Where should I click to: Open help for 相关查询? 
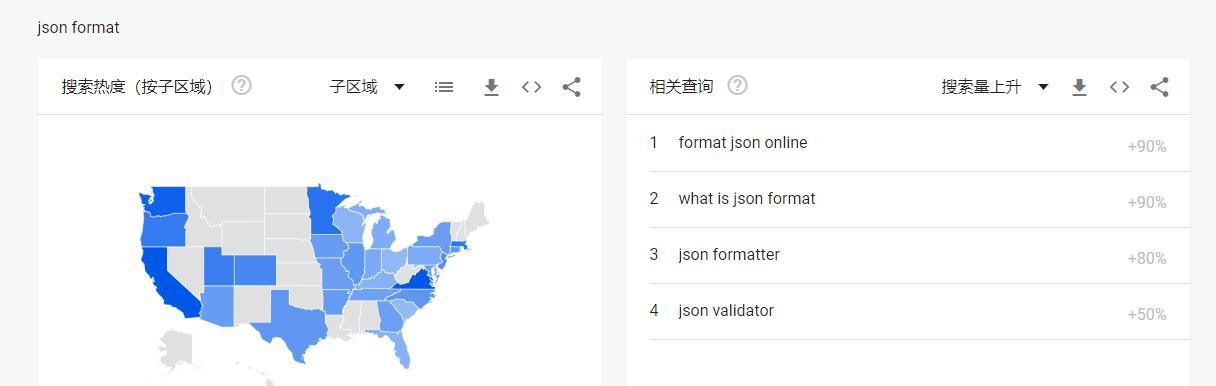pos(737,86)
